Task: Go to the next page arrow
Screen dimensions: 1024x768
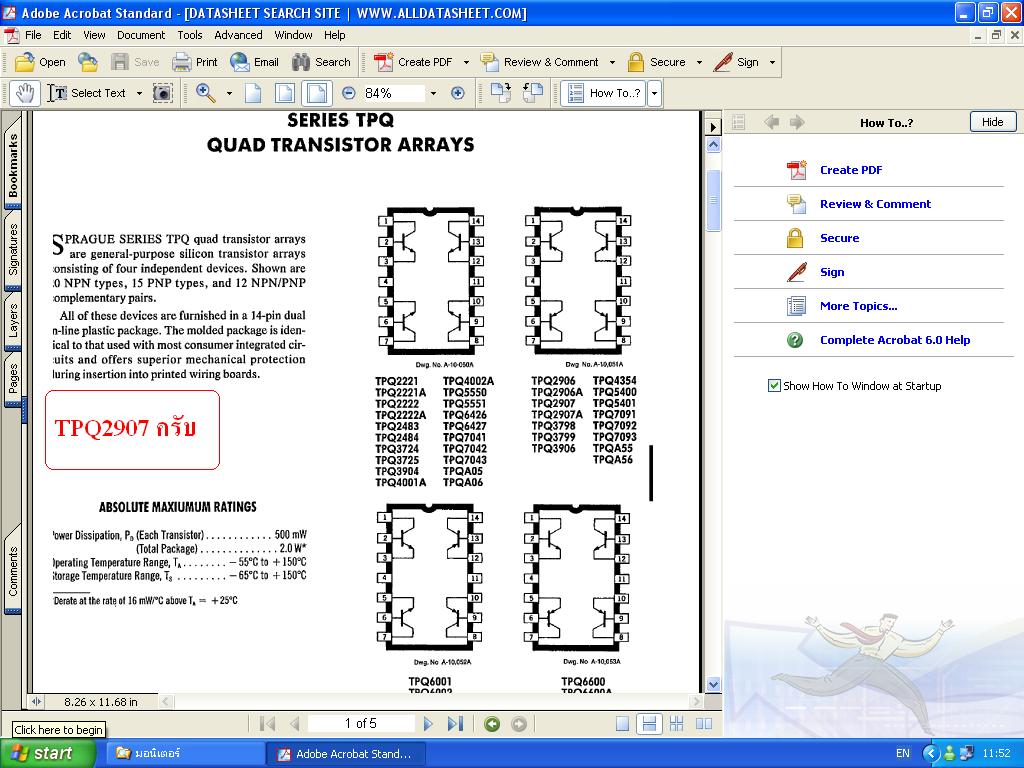Action: pyautogui.click(x=428, y=724)
